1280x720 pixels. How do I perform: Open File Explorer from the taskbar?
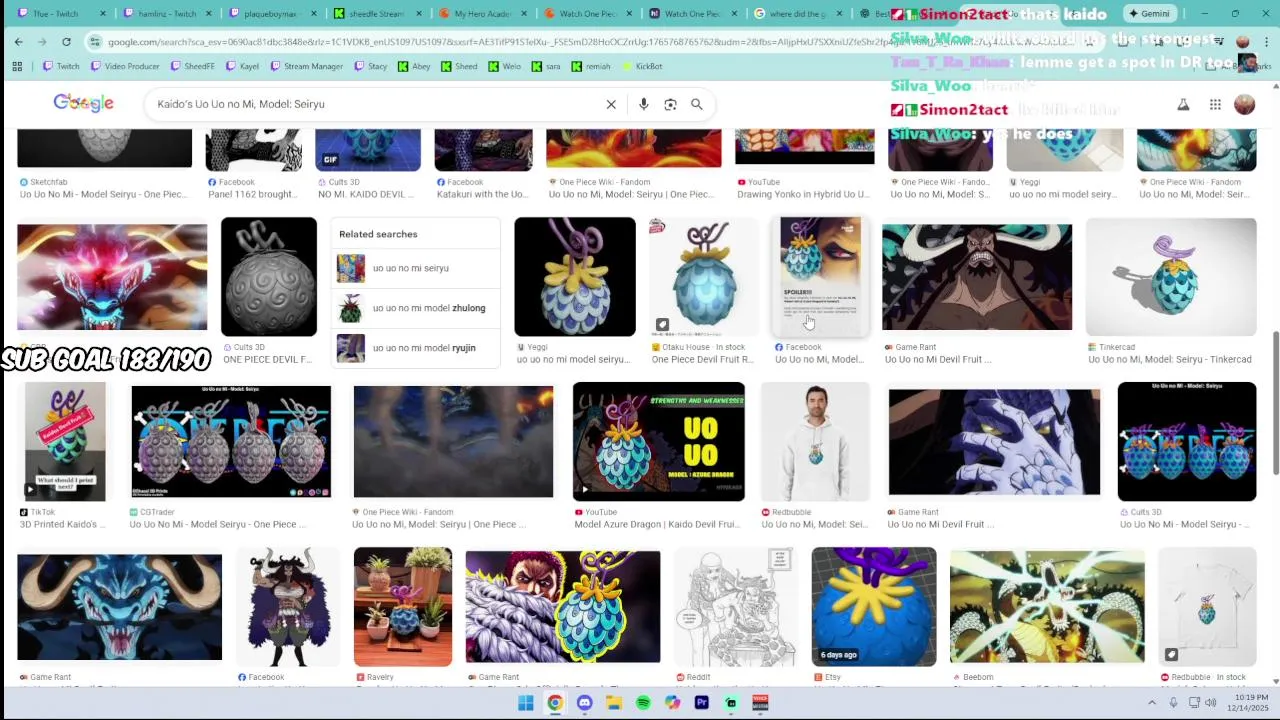click(x=614, y=703)
